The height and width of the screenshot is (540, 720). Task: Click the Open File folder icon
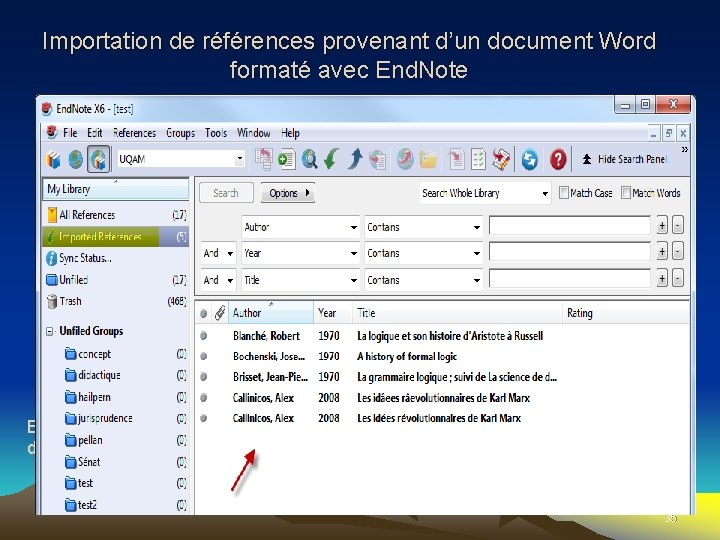[428, 160]
